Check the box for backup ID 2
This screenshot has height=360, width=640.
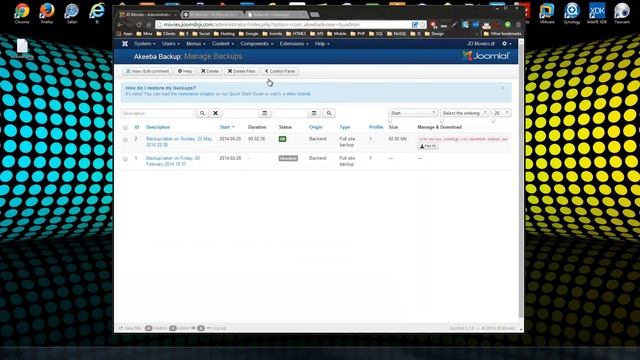[125, 140]
